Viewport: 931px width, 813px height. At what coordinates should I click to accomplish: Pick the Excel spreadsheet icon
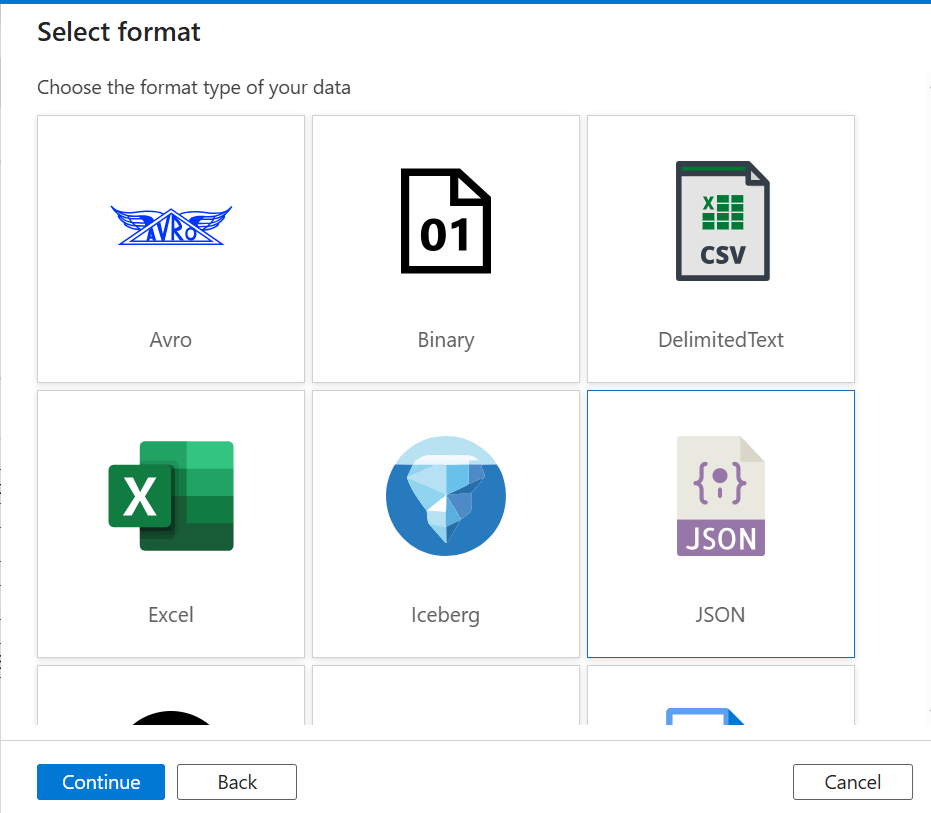(x=171, y=496)
